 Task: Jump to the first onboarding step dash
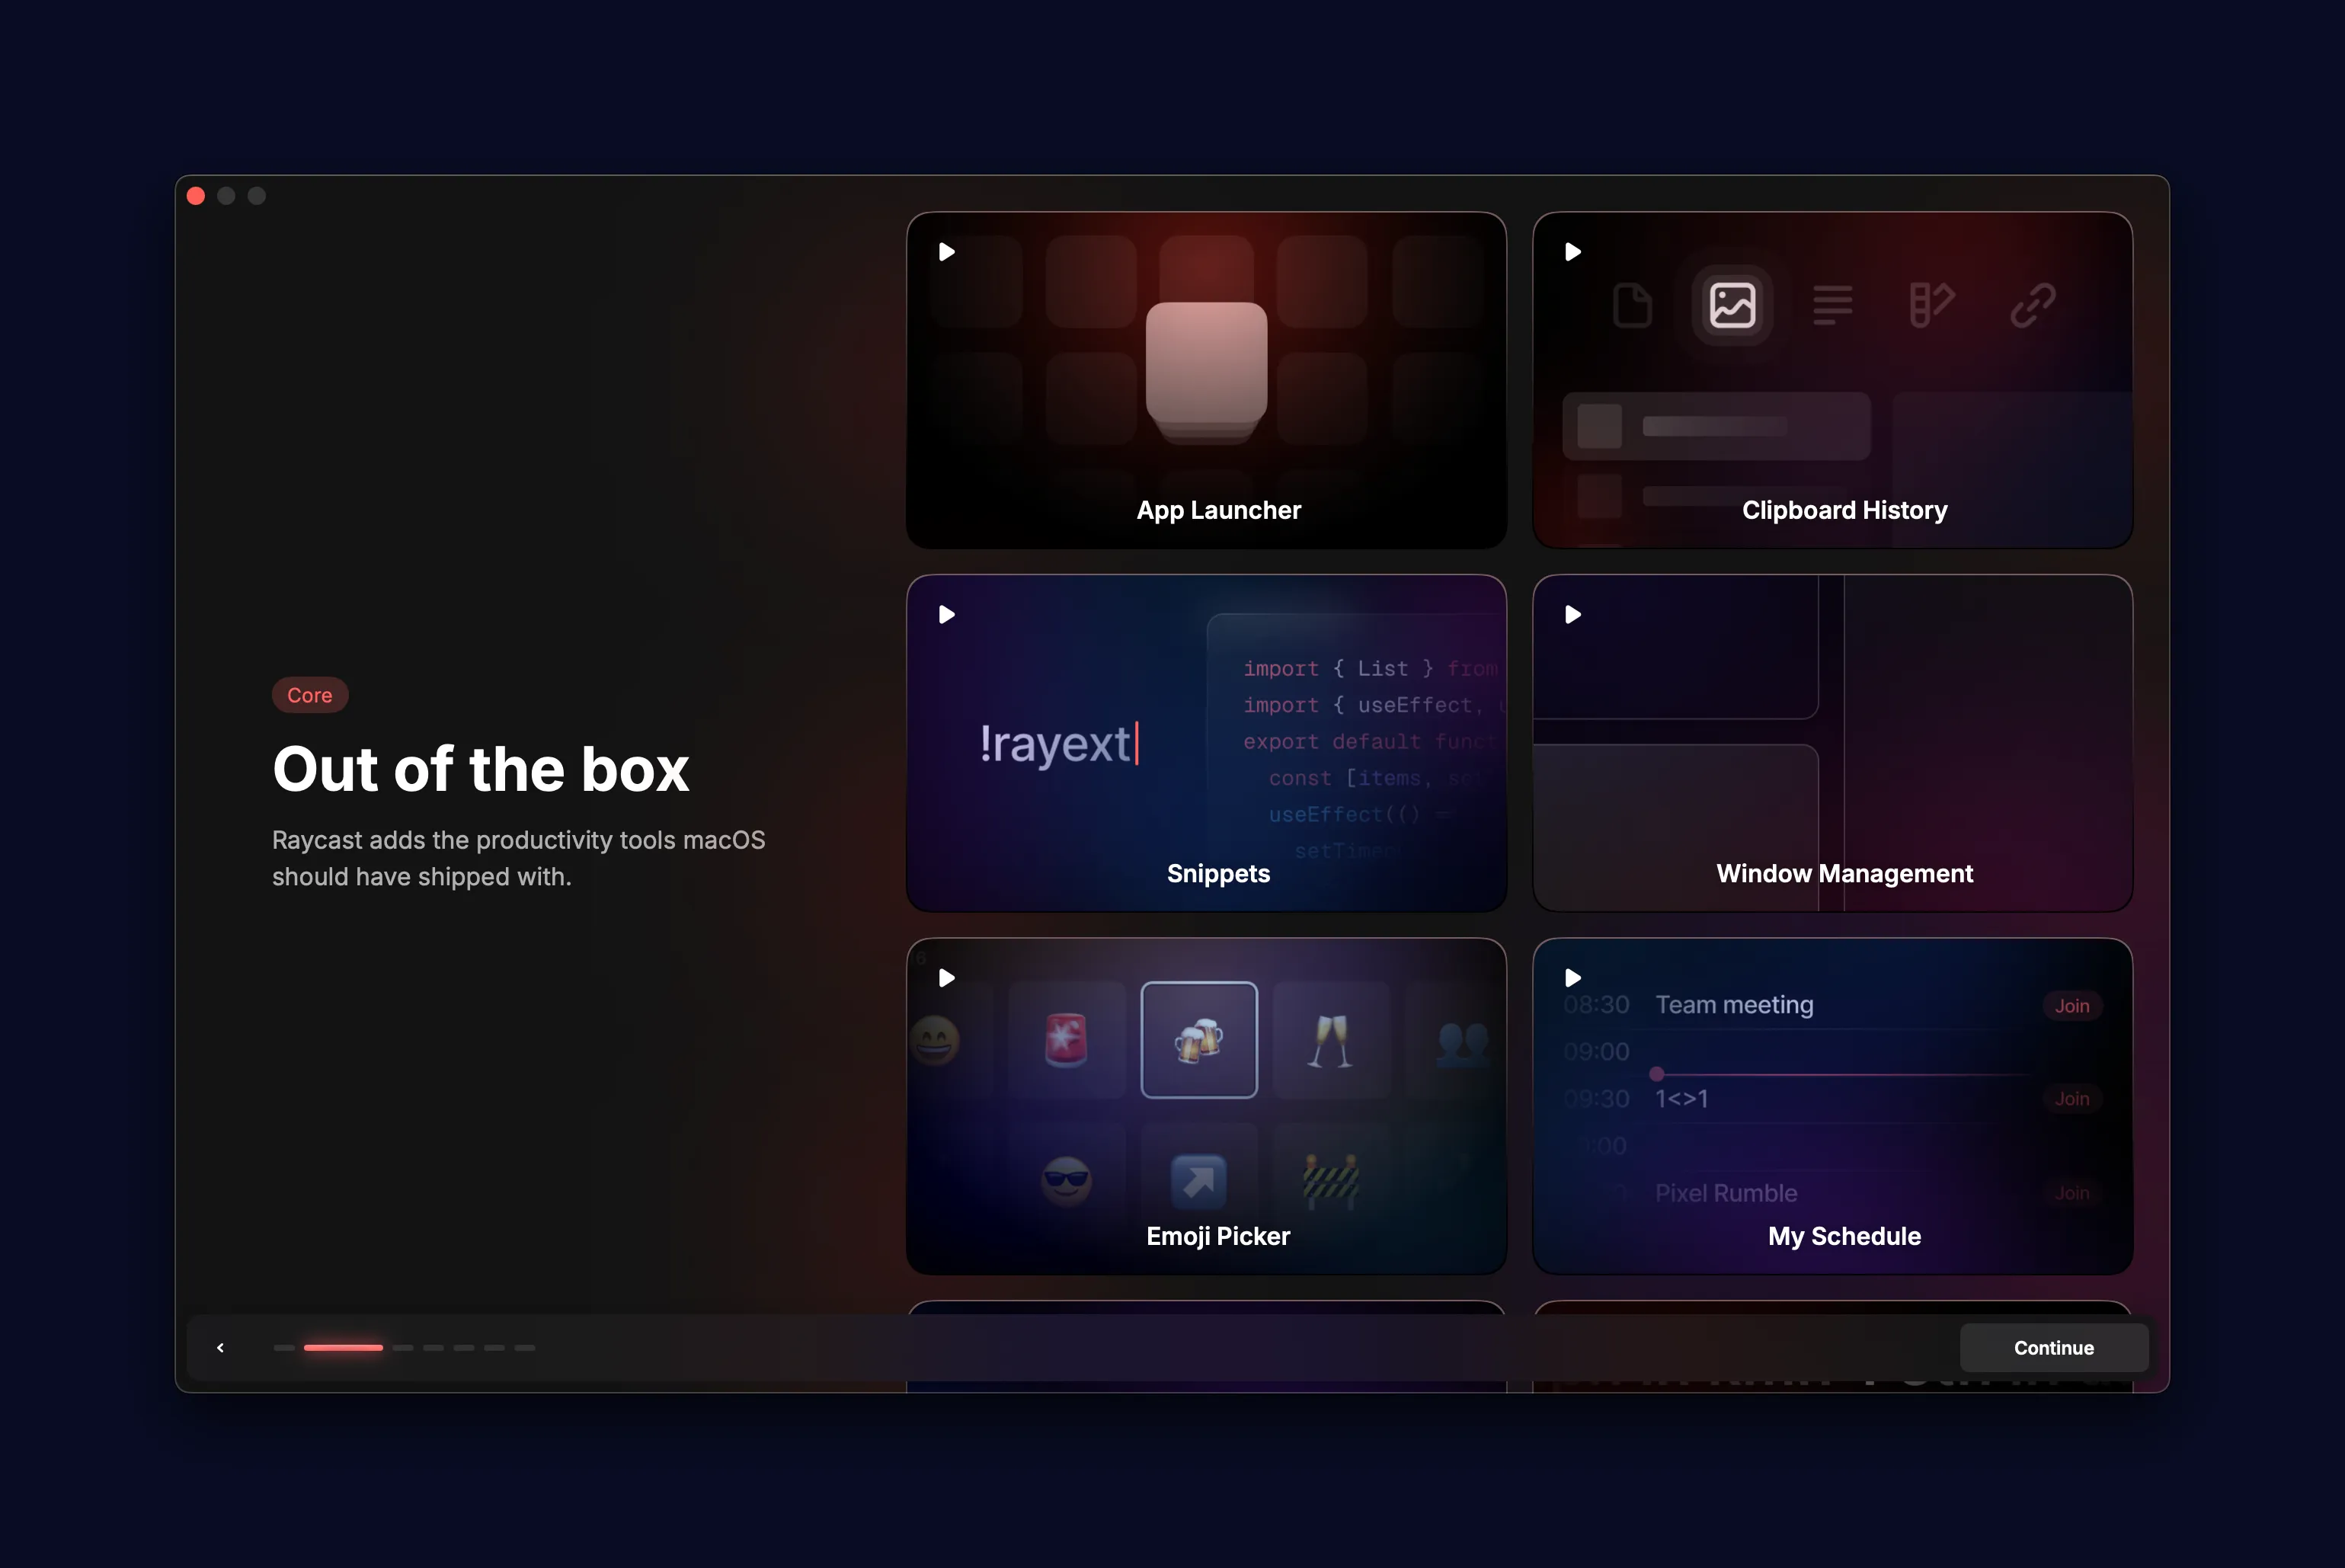tap(284, 1348)
